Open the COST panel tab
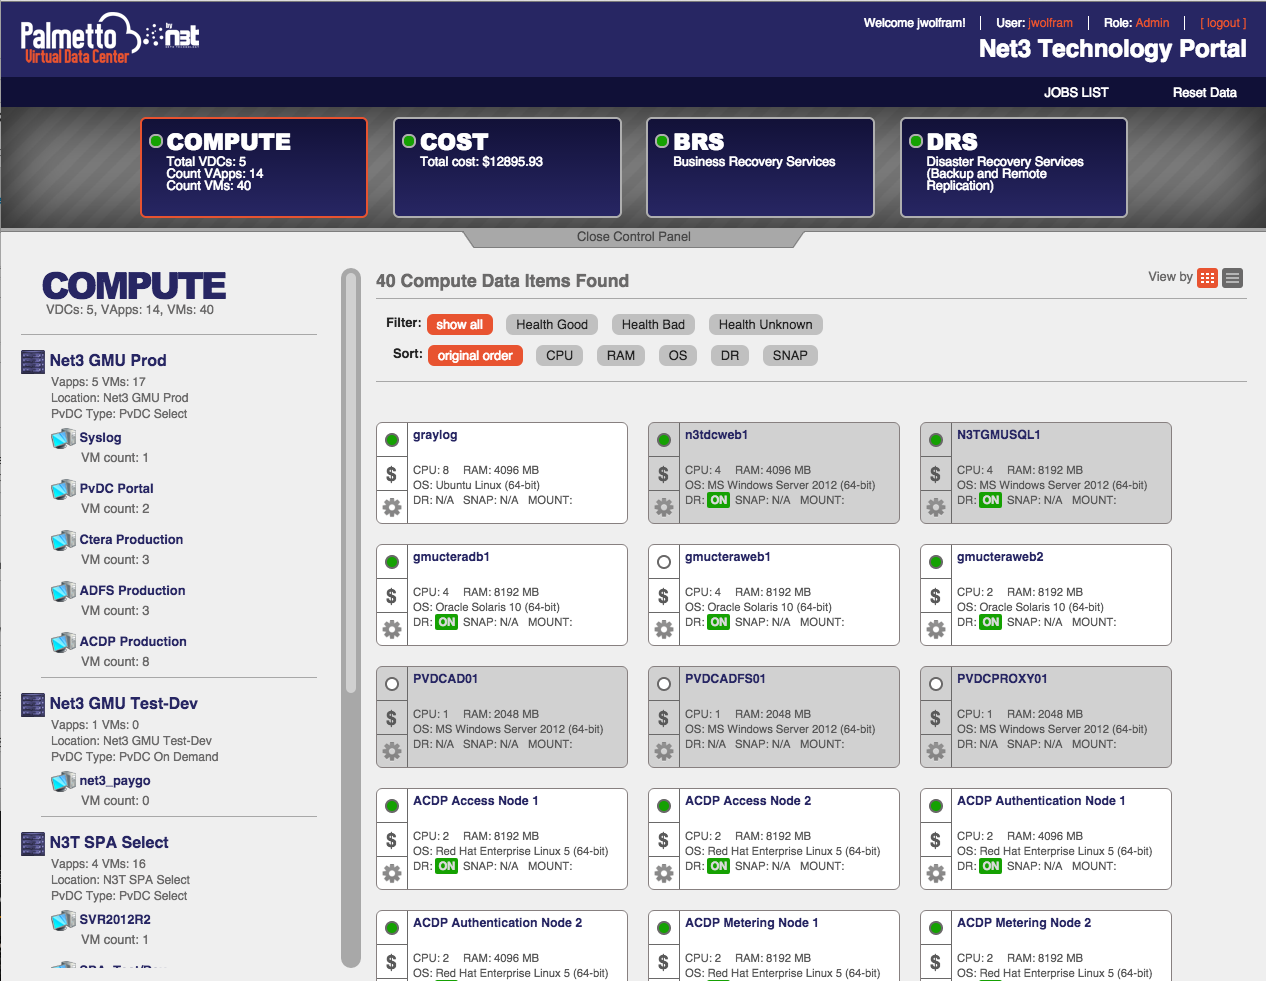Screen dimensions: 1266x981 click(507, 167)
